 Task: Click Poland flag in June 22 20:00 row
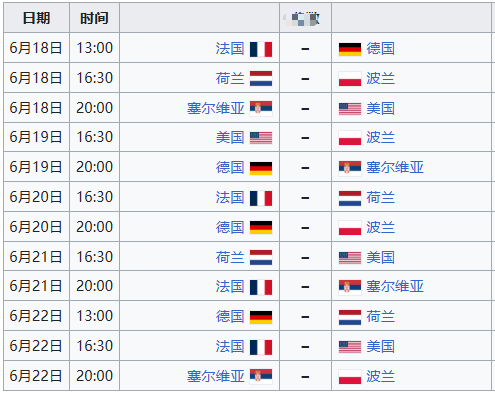click(x=350, y=377)
